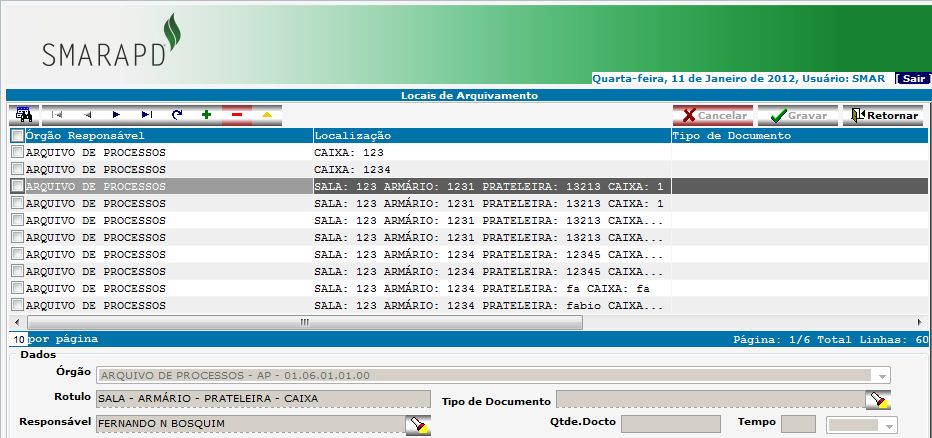Screen dimensions: 932x438
Task: Expand the Órgão dropdown
Action: click(x=882, y=376)
